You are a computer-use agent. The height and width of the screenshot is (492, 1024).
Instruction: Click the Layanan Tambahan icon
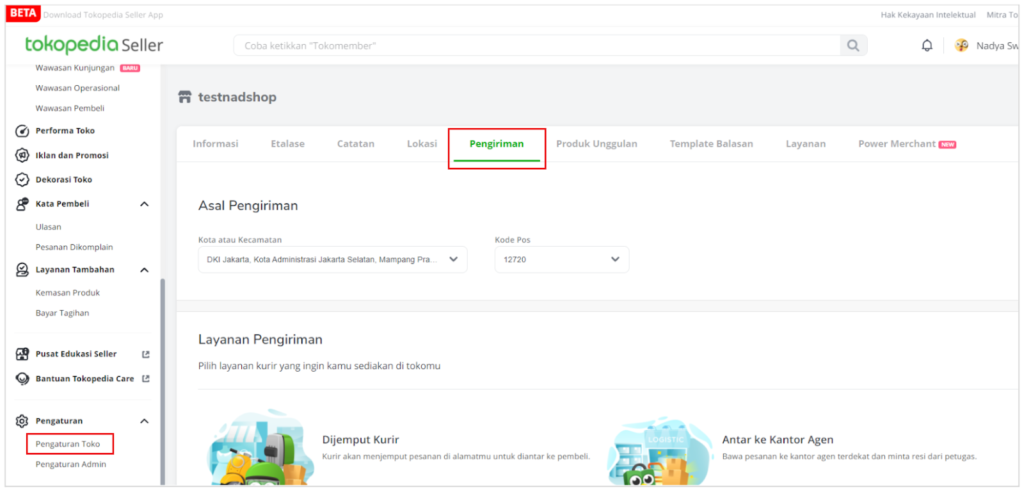[22, 269]
